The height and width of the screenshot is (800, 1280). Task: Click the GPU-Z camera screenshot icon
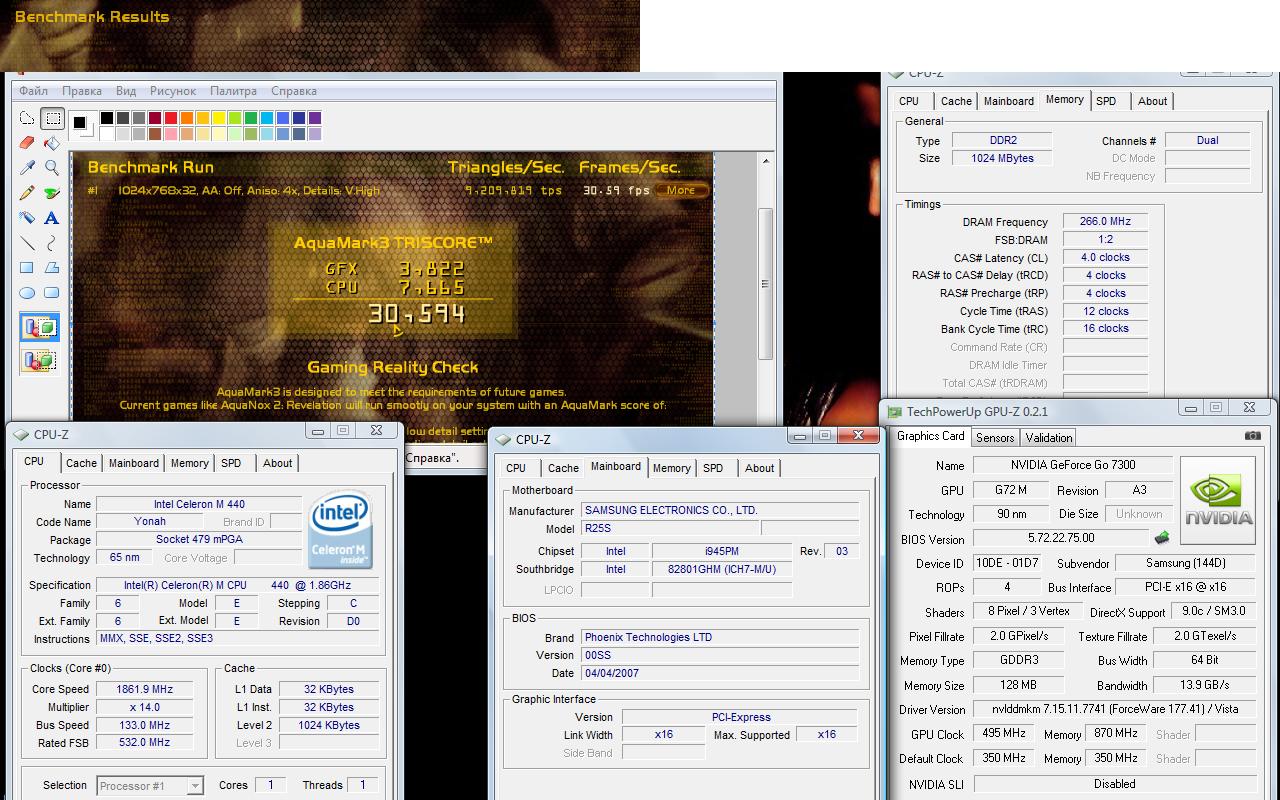[x=1252, y=436]
